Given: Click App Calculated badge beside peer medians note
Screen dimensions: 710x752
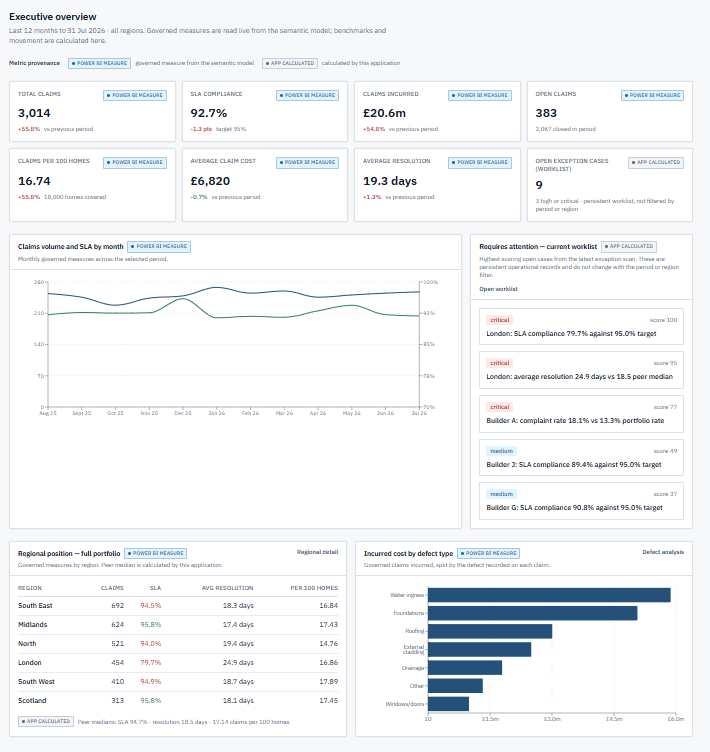Looking at the screenshot, I should pos(46,721).
